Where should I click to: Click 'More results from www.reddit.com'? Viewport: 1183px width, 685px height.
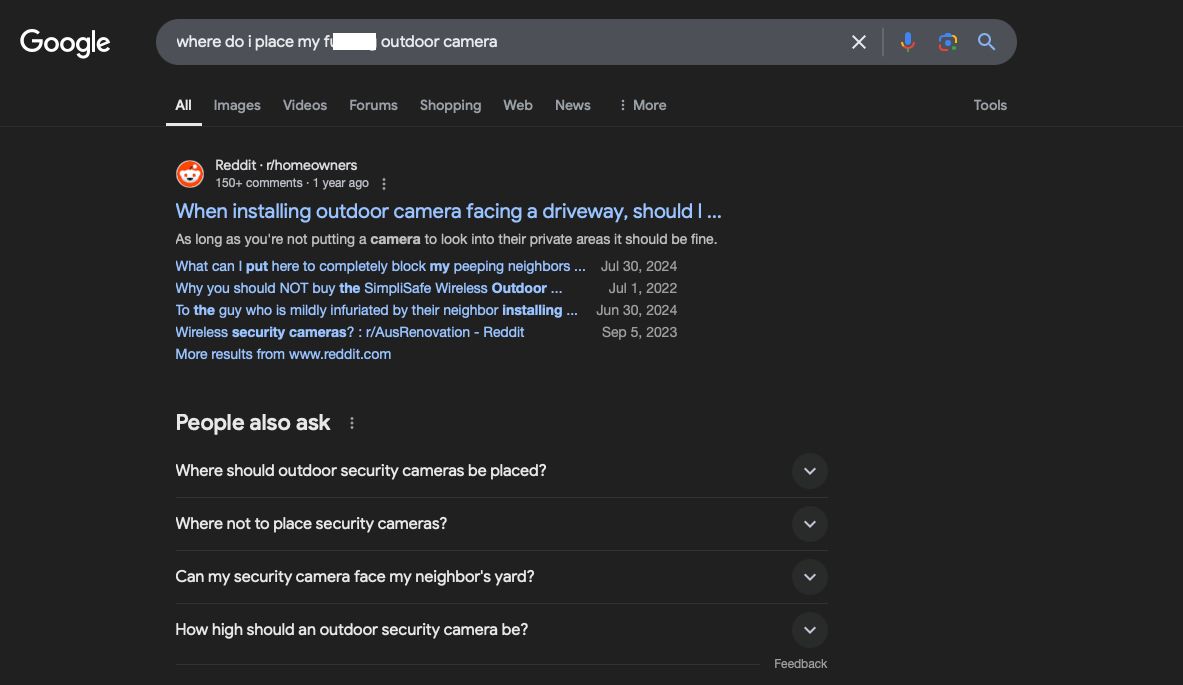point(283,353)
